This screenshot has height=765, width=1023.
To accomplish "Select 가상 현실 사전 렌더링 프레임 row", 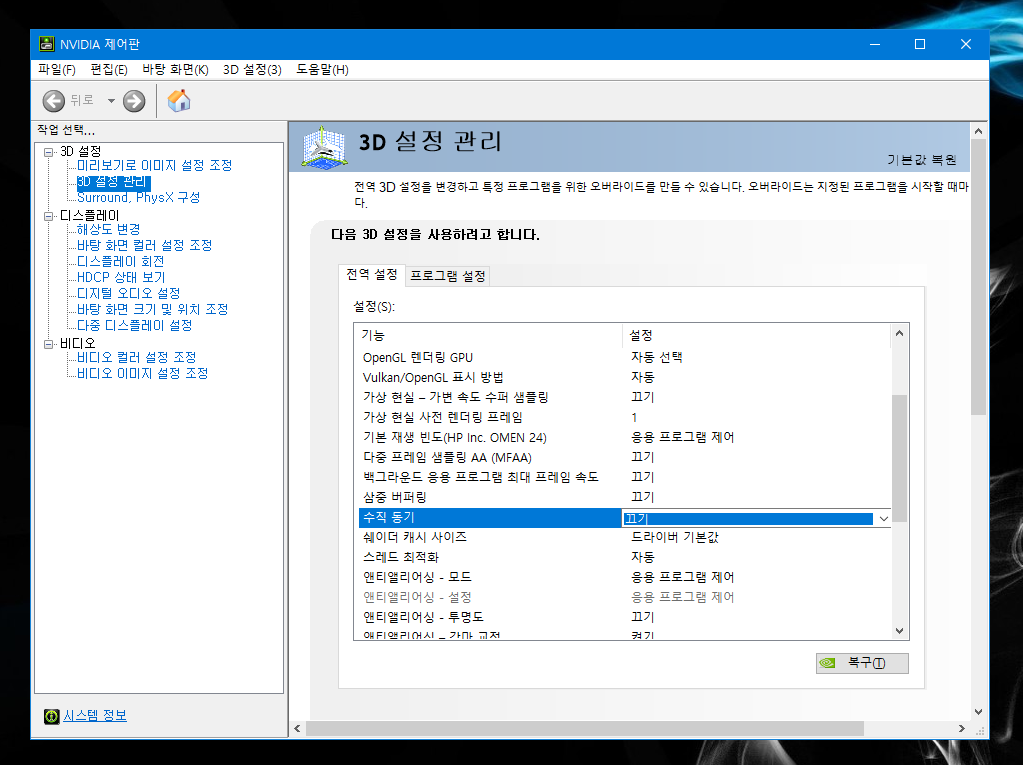I will [x=624, y=417].
